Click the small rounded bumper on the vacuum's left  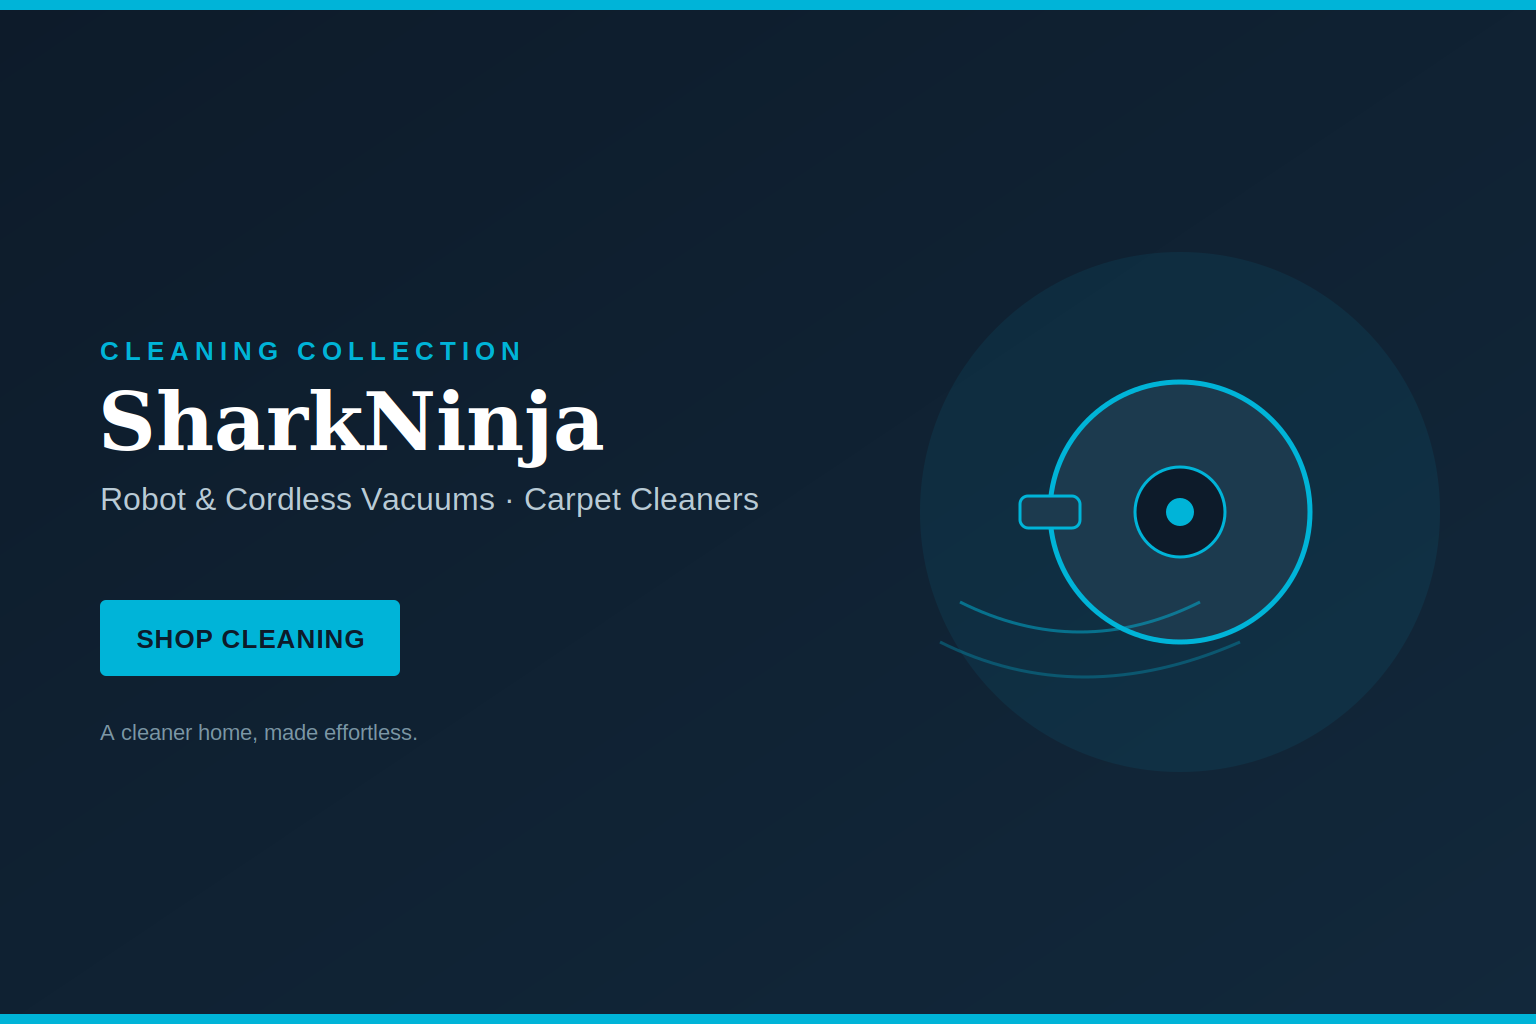pyautogui.click(x=1049, y=512)
